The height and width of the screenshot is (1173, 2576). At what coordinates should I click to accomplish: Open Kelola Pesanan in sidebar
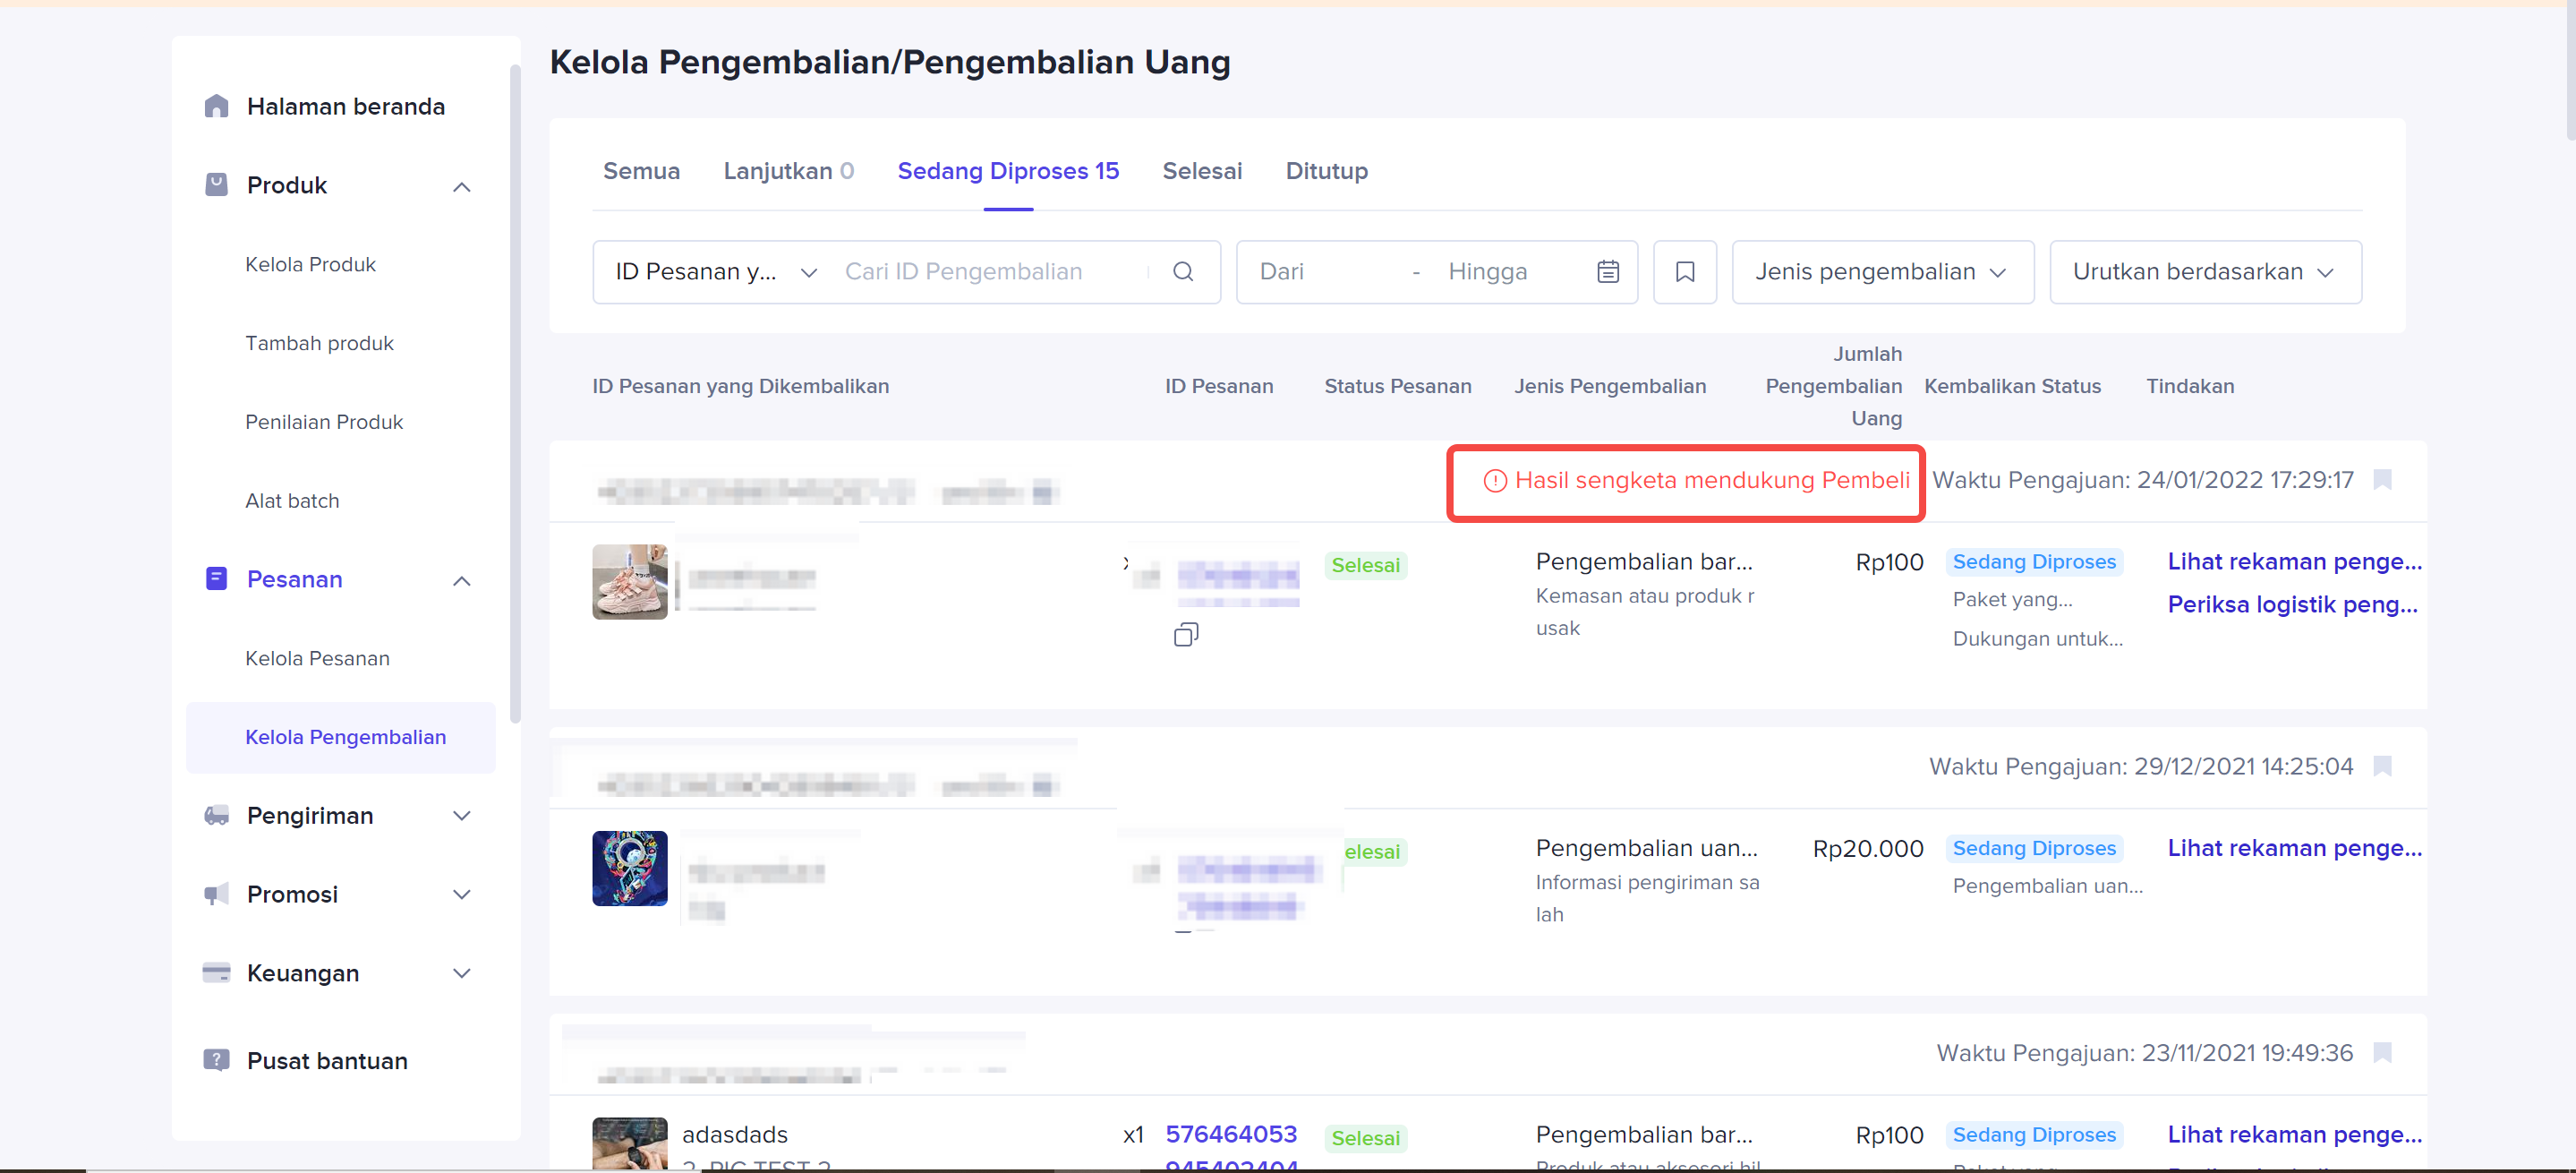click(x=317, y=658)
